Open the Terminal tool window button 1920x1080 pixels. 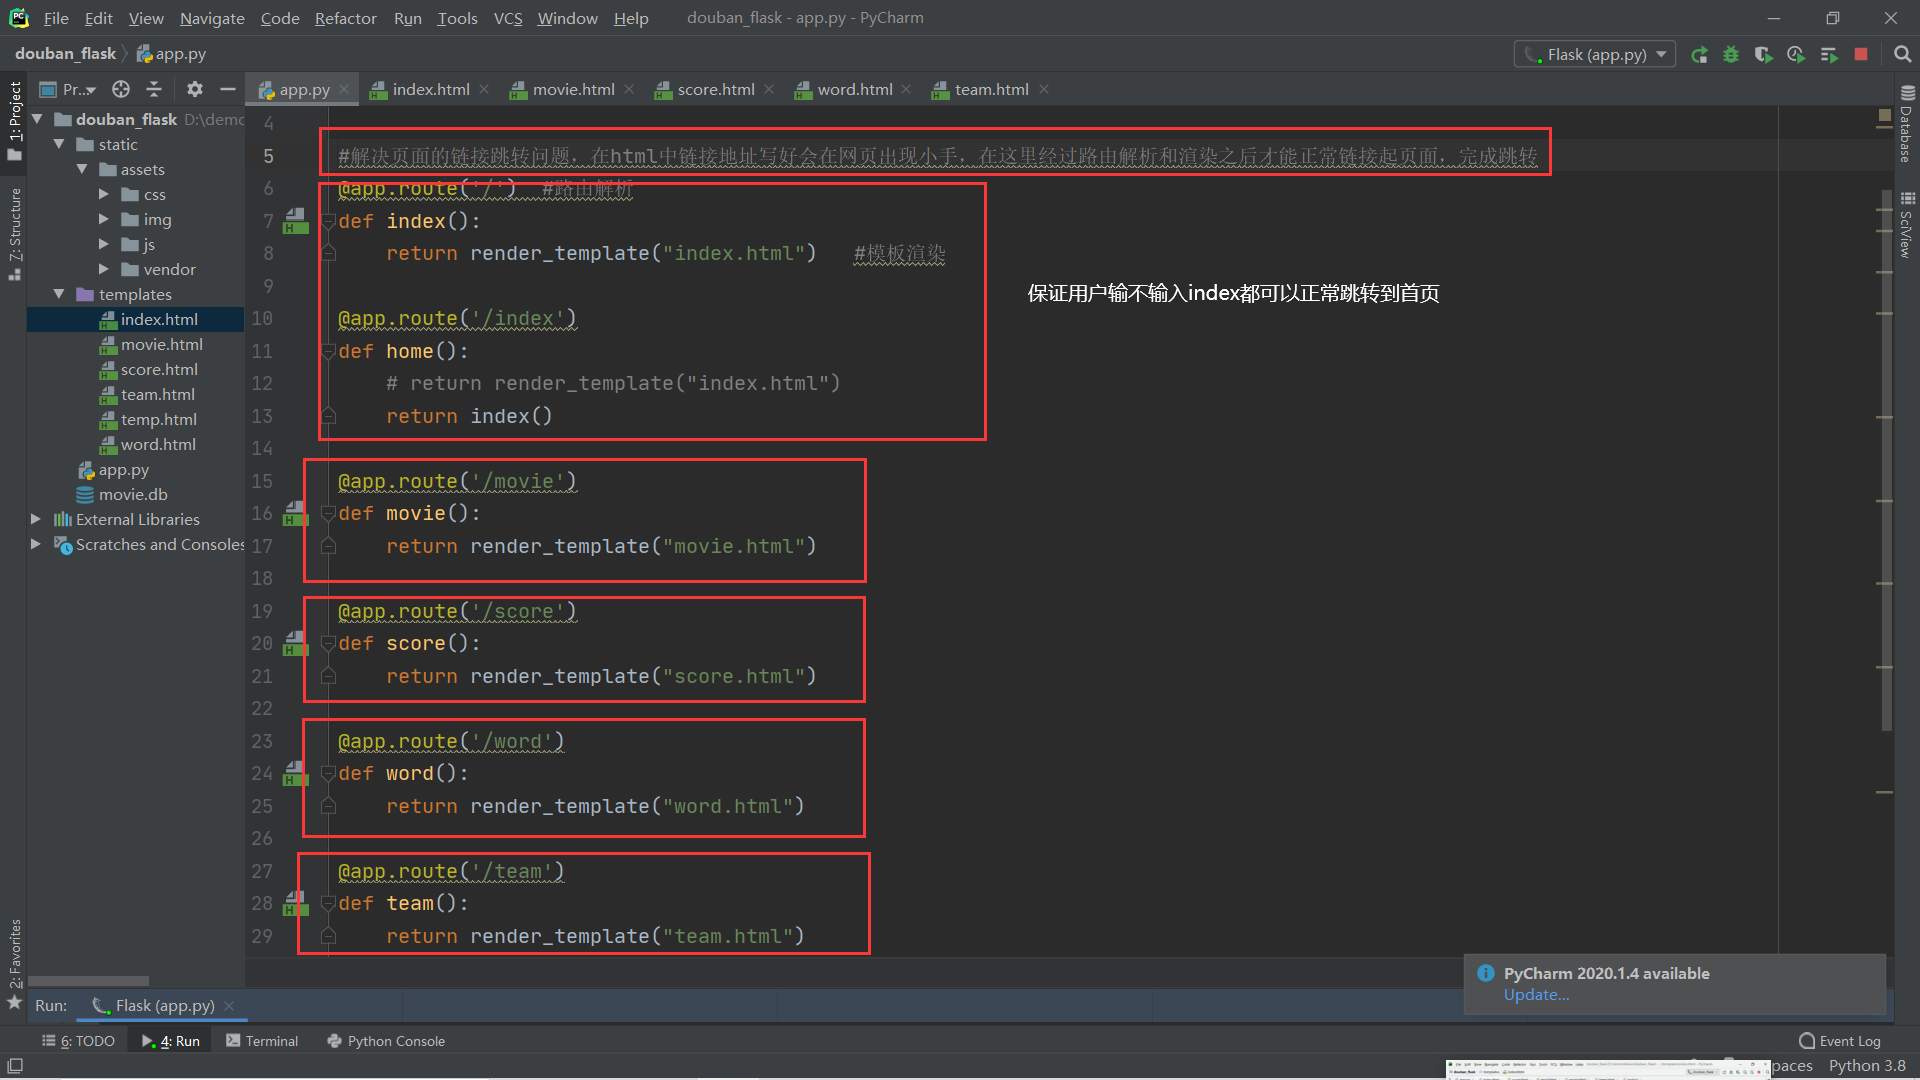(262, 1041)
